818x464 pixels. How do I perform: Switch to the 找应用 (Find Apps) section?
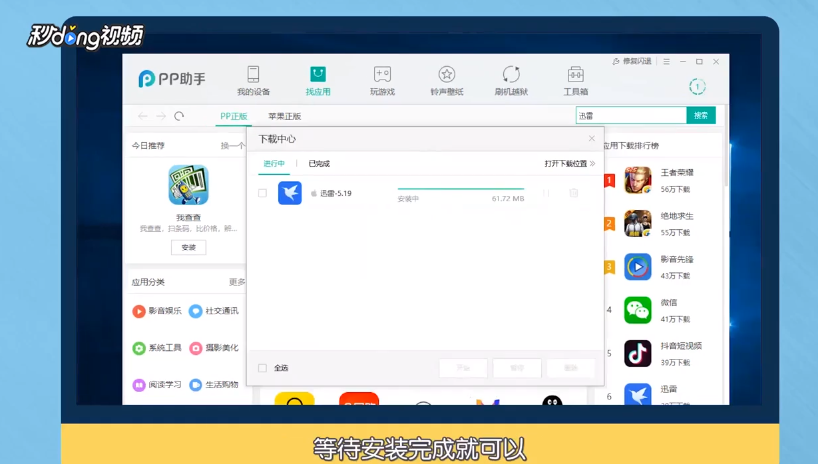318,81
